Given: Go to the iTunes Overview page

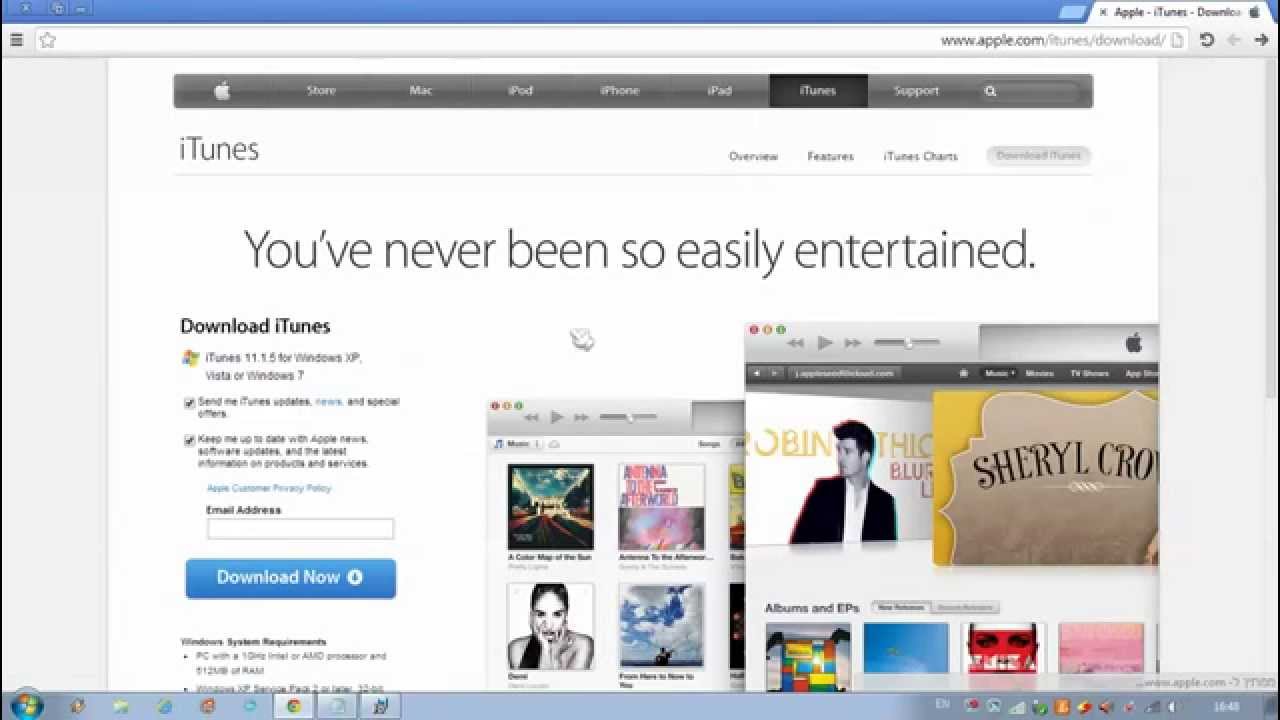Looking at the screenshot, I should (x=753, y=156).
